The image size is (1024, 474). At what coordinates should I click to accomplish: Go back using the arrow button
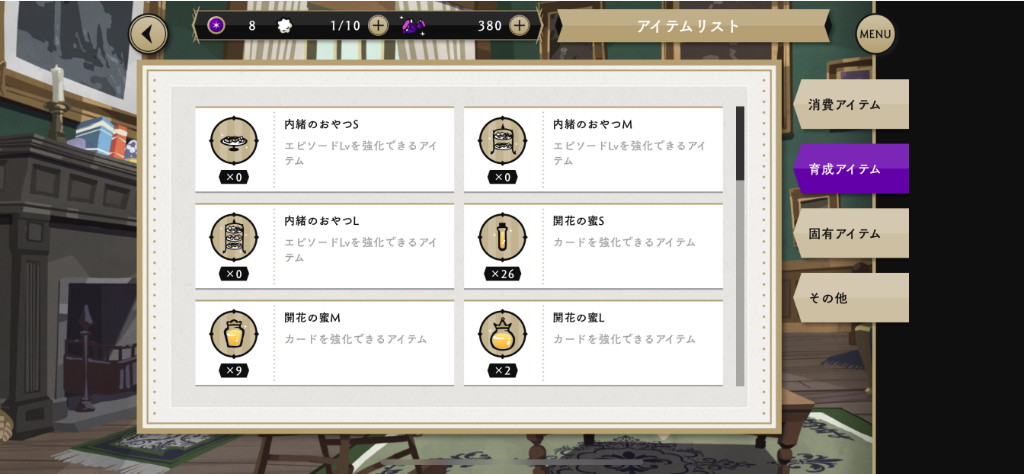coord(148,33)
